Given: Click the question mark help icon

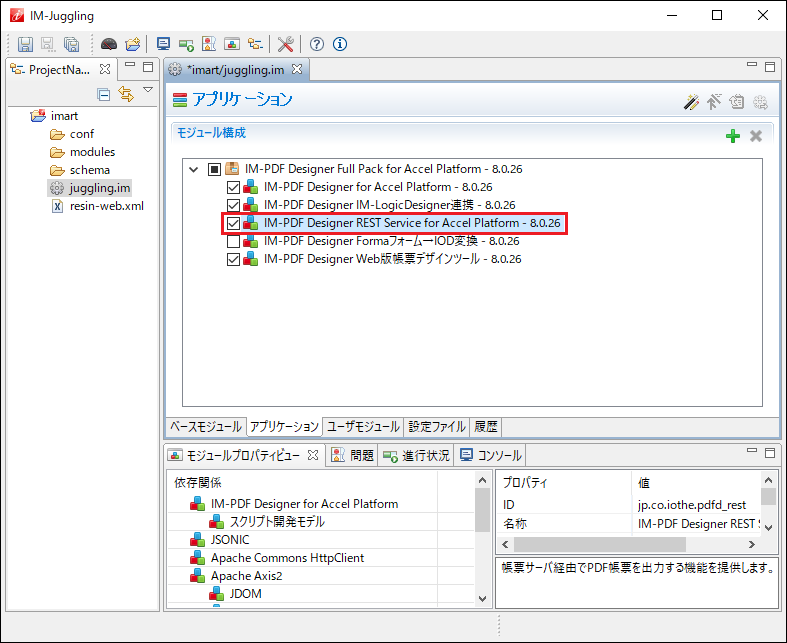Looking at the screenshot, I should point(316,44).
